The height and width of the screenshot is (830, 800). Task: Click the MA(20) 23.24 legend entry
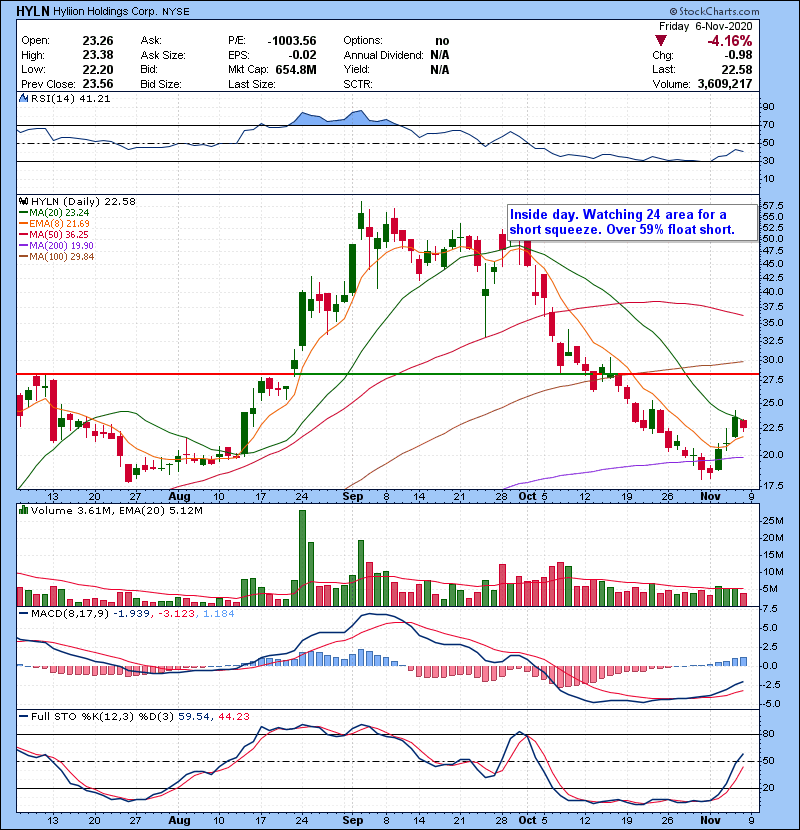(x=55, y=212)
